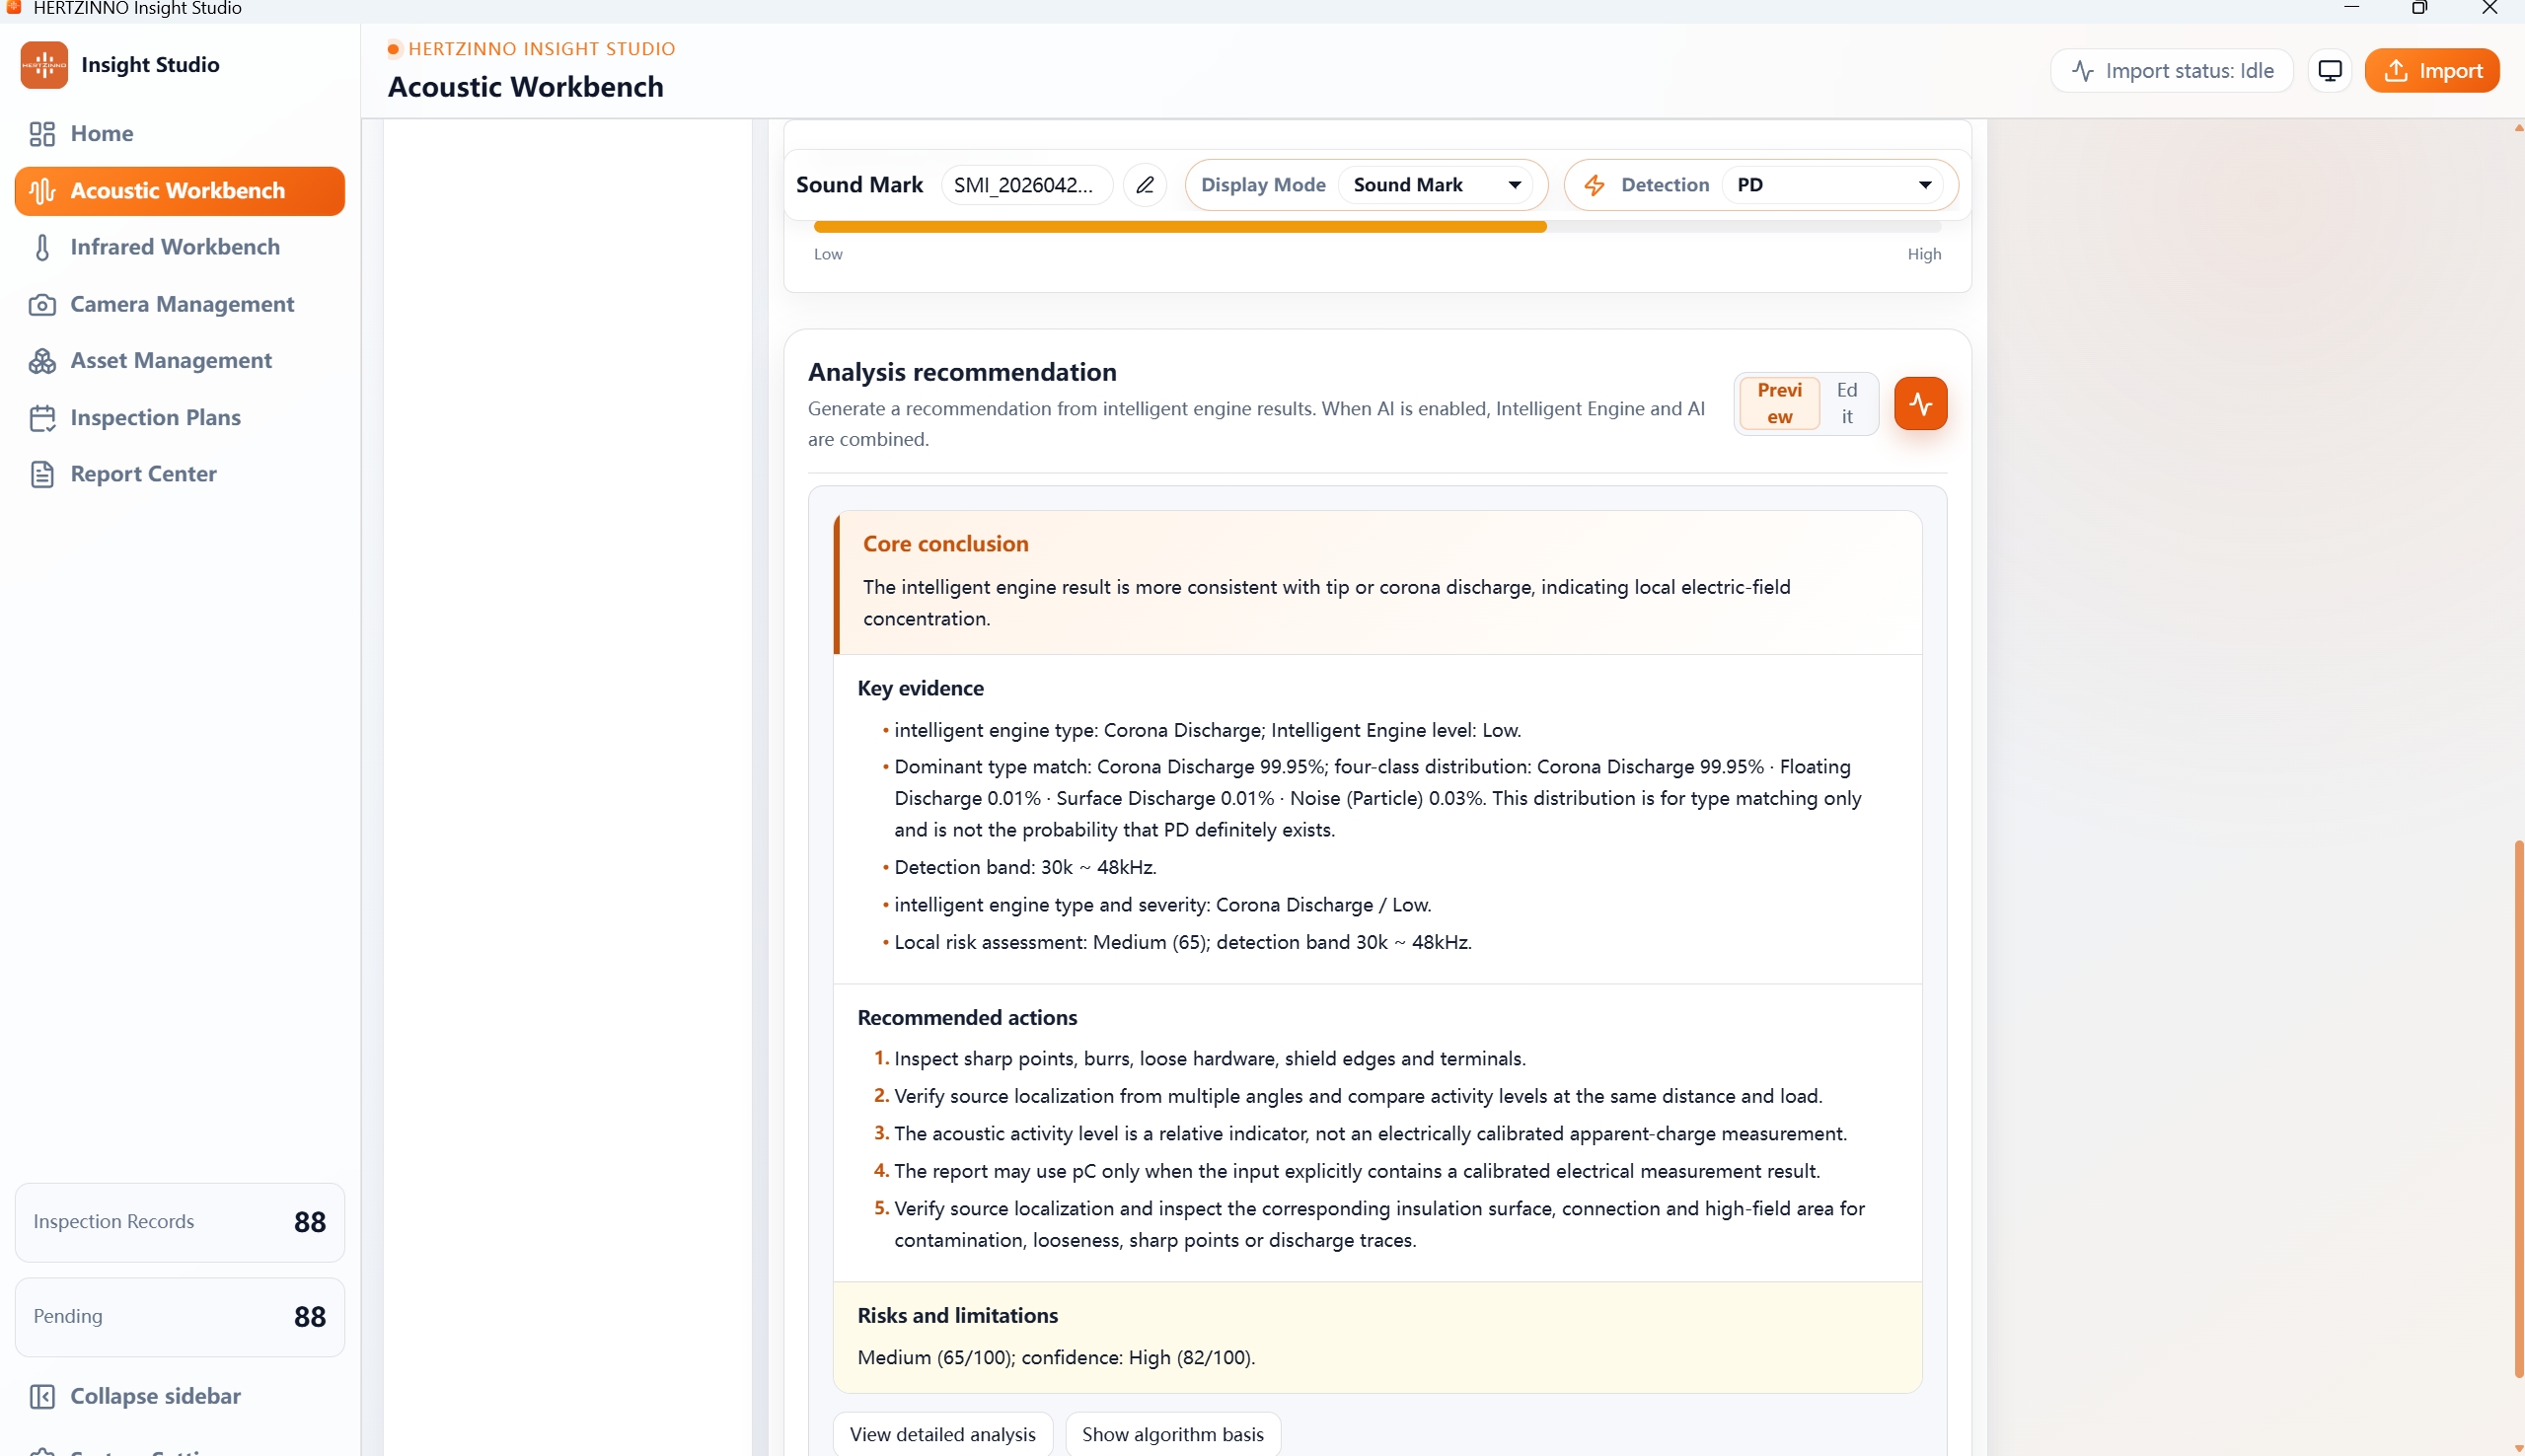This screenshot has width=2525, height=1456.
Task: Click the Pending count card
Action: [180, 1317]
